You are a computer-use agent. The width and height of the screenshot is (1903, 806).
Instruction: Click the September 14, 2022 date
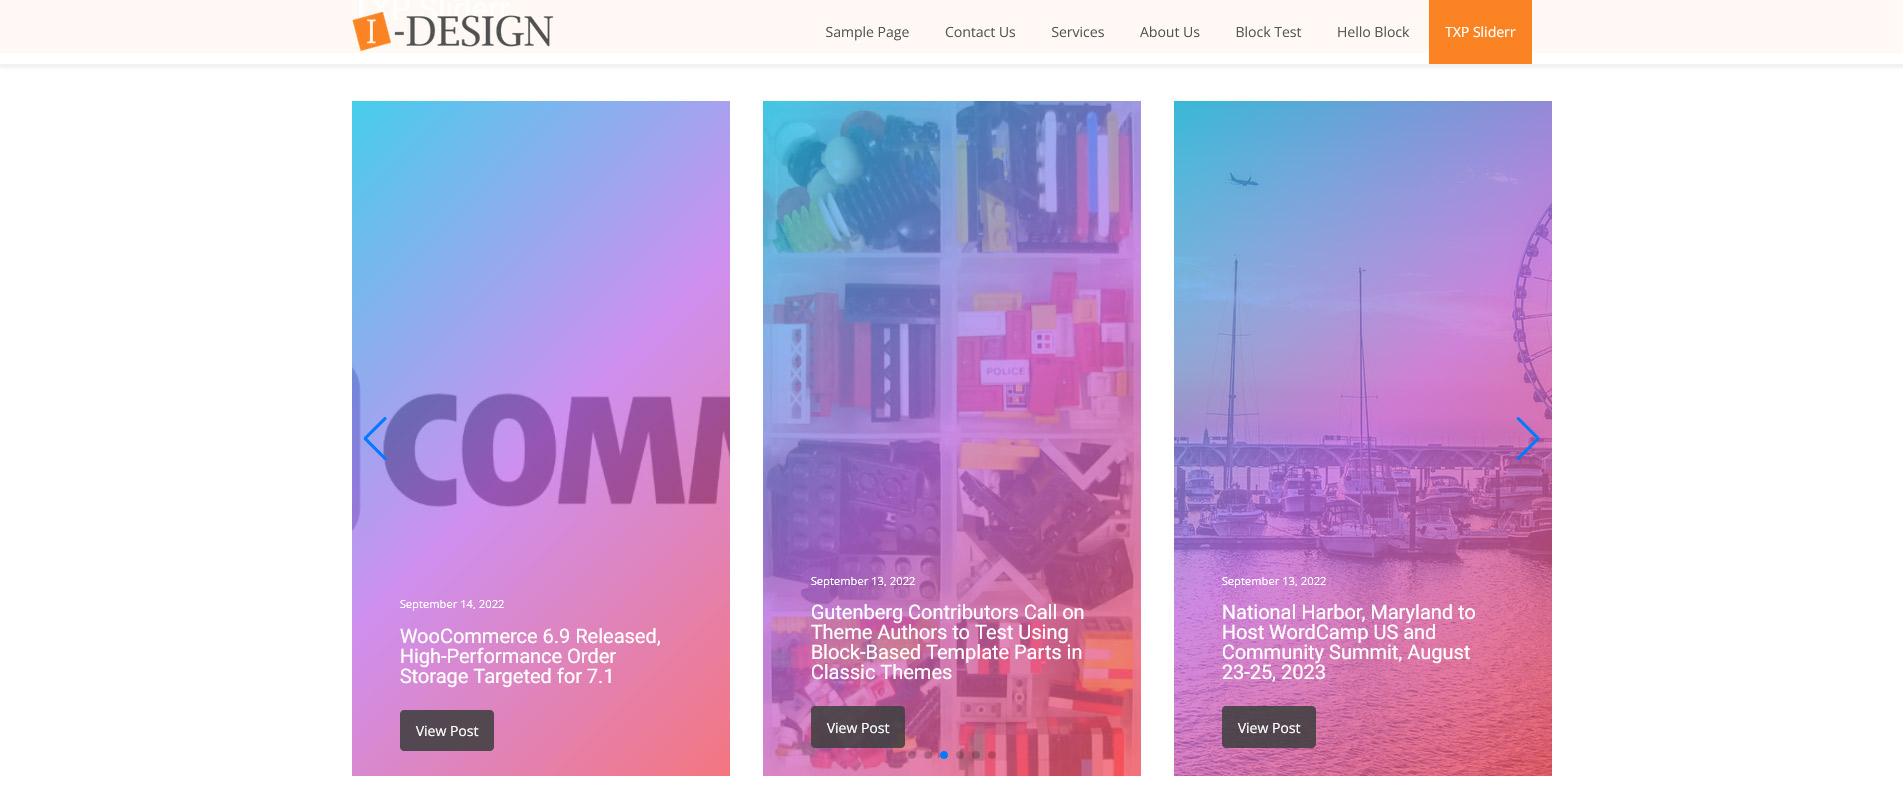(x=452, y=604)
